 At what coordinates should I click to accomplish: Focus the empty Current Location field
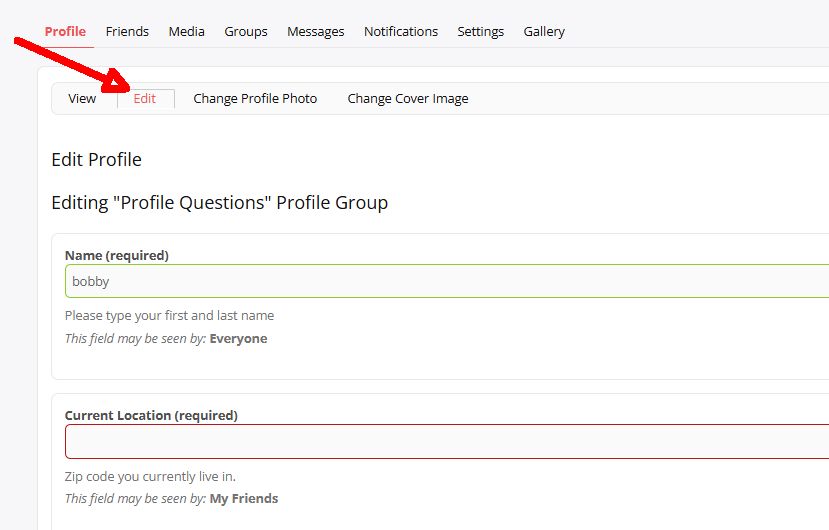[x=446, y=441]
